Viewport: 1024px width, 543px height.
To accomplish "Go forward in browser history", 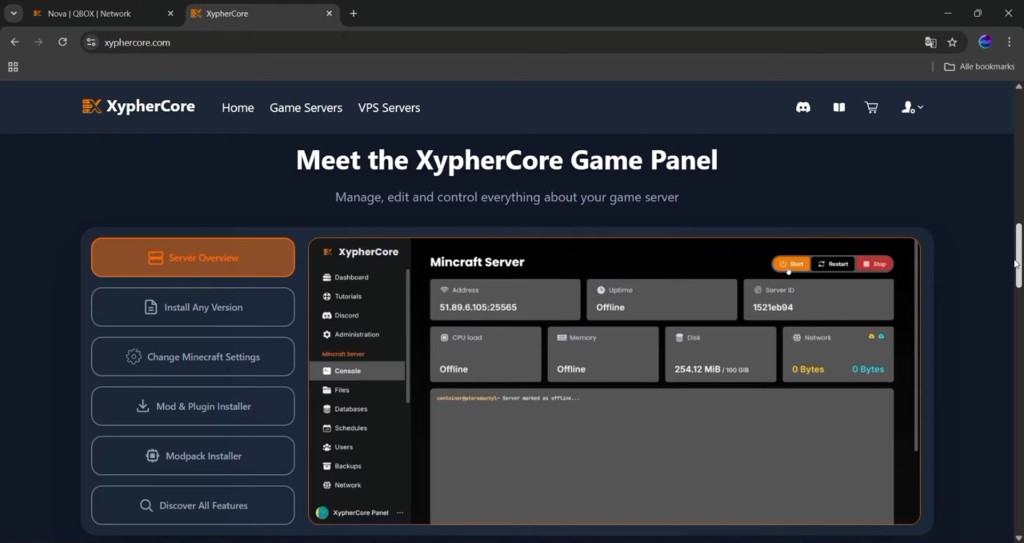I will 39,42.
